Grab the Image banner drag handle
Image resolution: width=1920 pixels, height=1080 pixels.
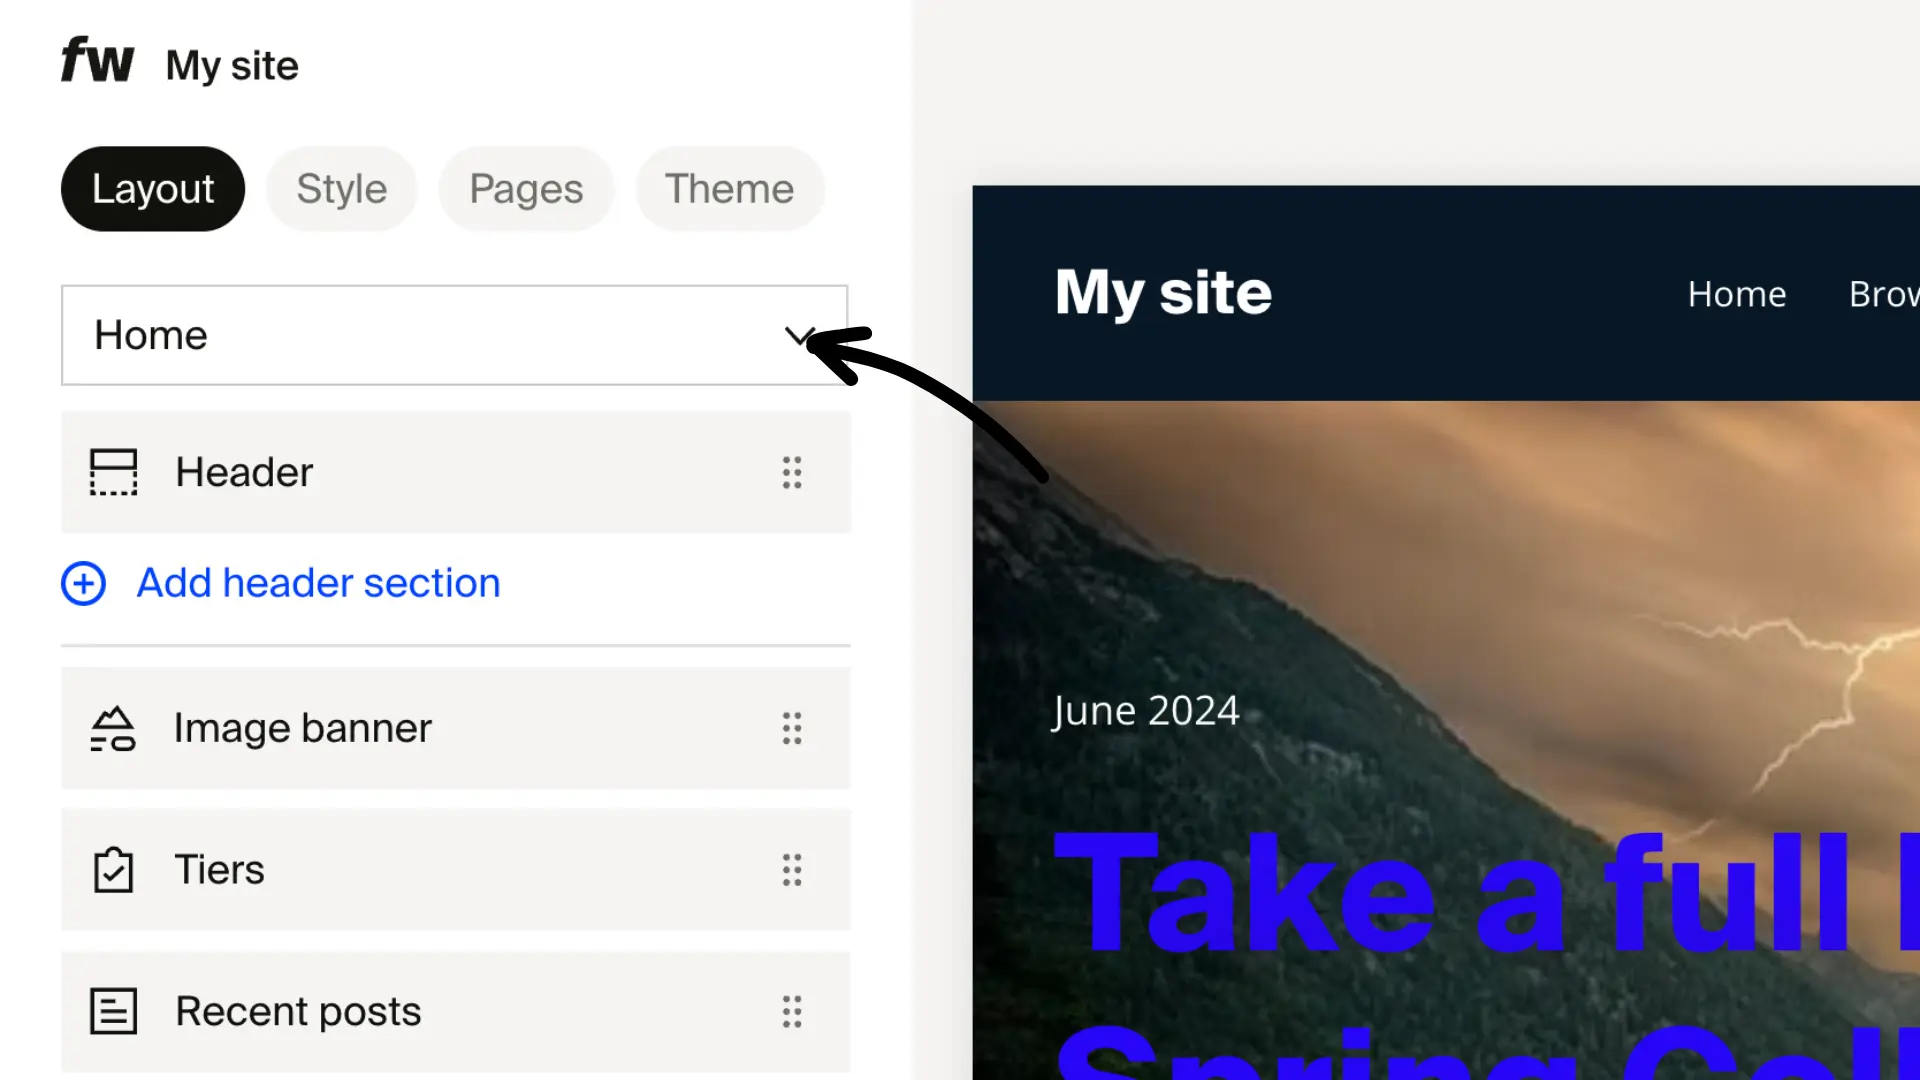click(x=791, y=729)
